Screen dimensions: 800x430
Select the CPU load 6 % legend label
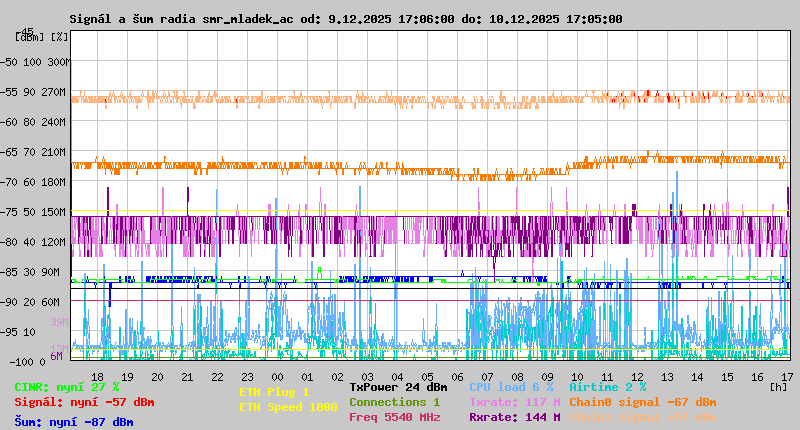[511, 386]
